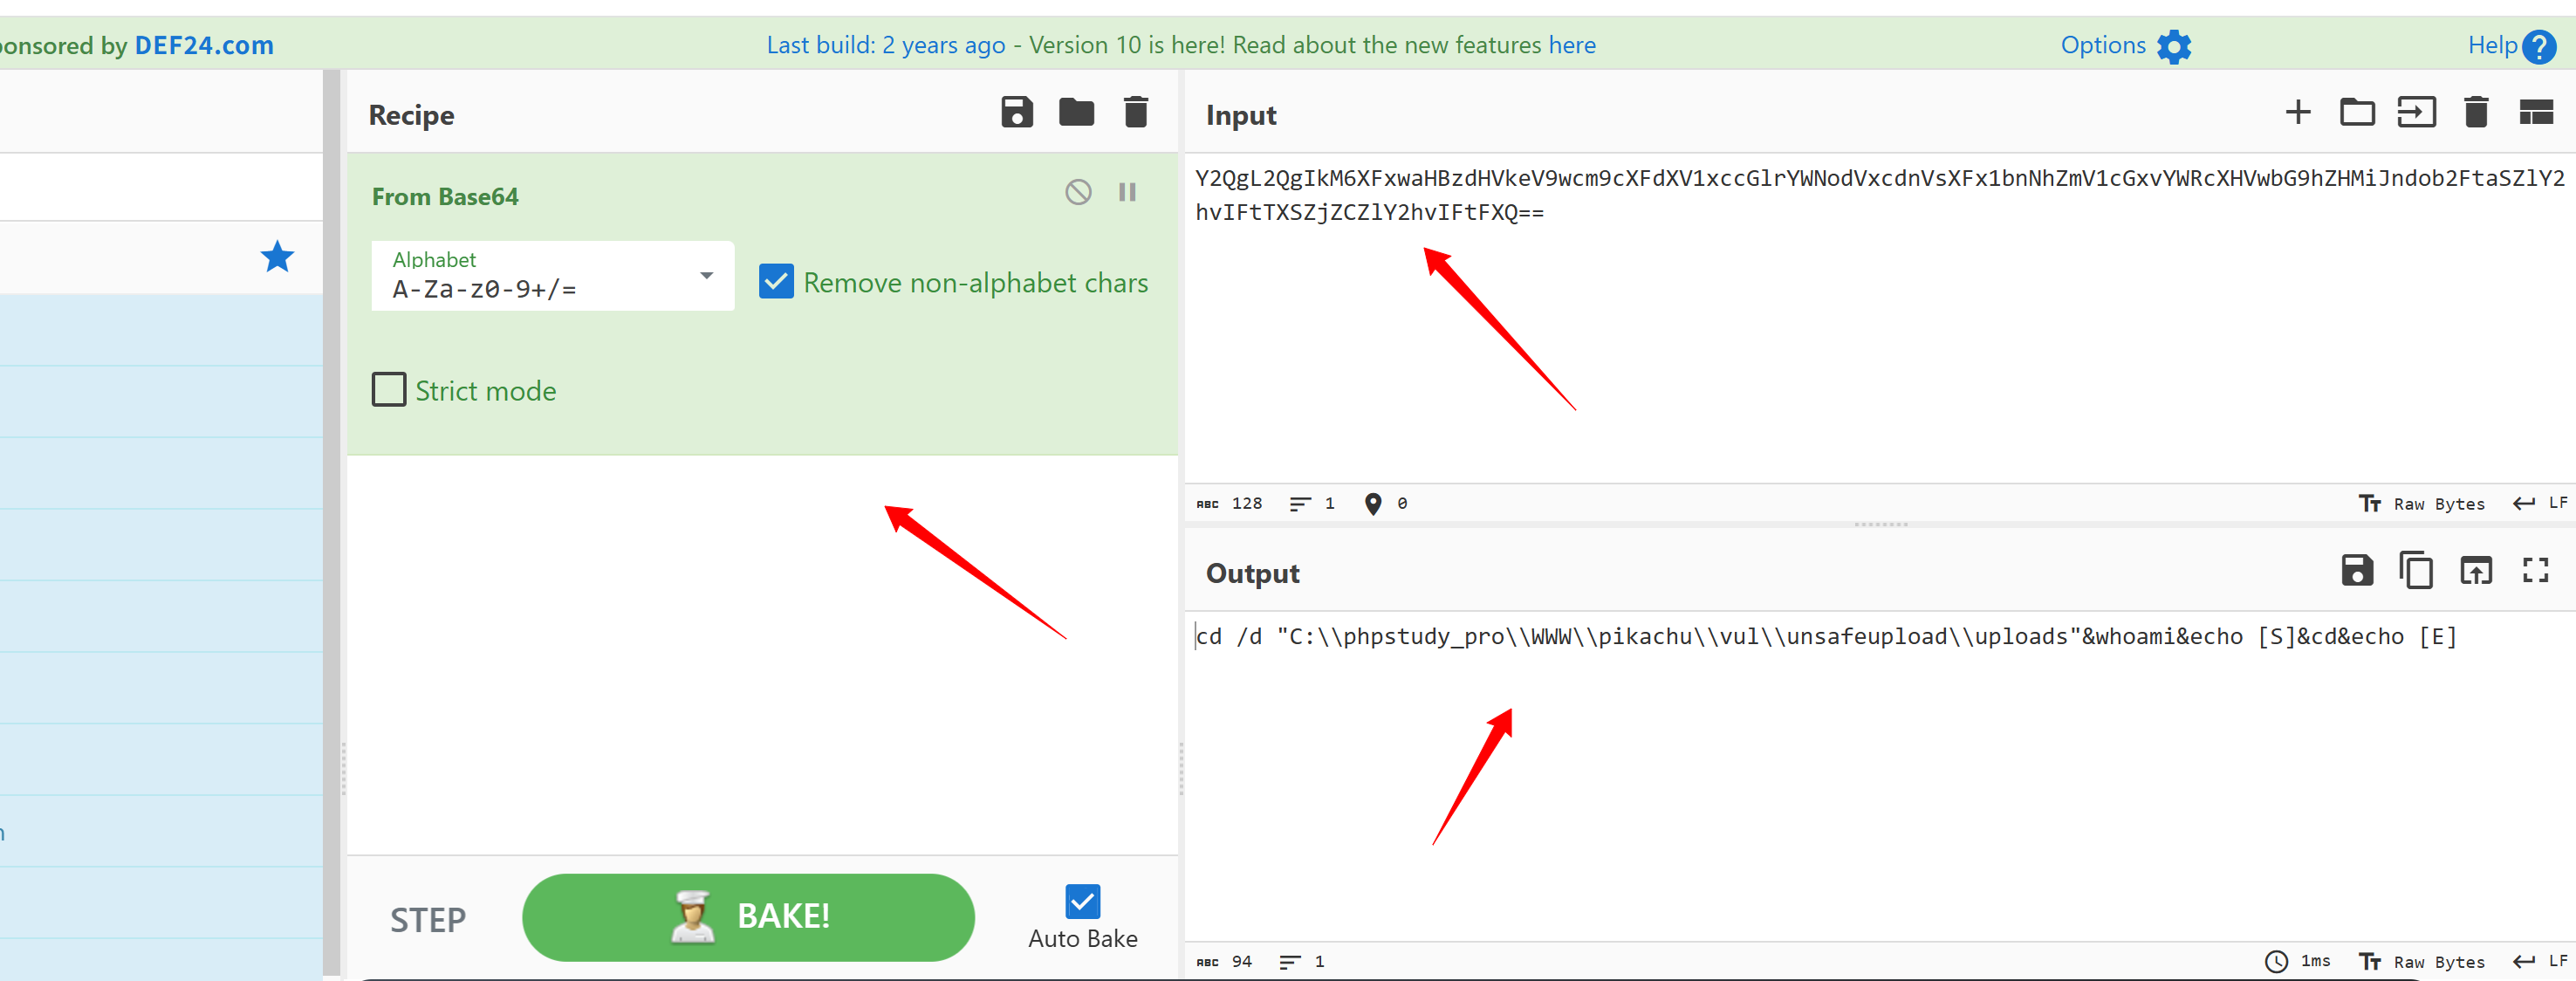Save output to file
Image resolution: width=2576 pixels, height=981 pixels.
click(x=2357, y=571)
